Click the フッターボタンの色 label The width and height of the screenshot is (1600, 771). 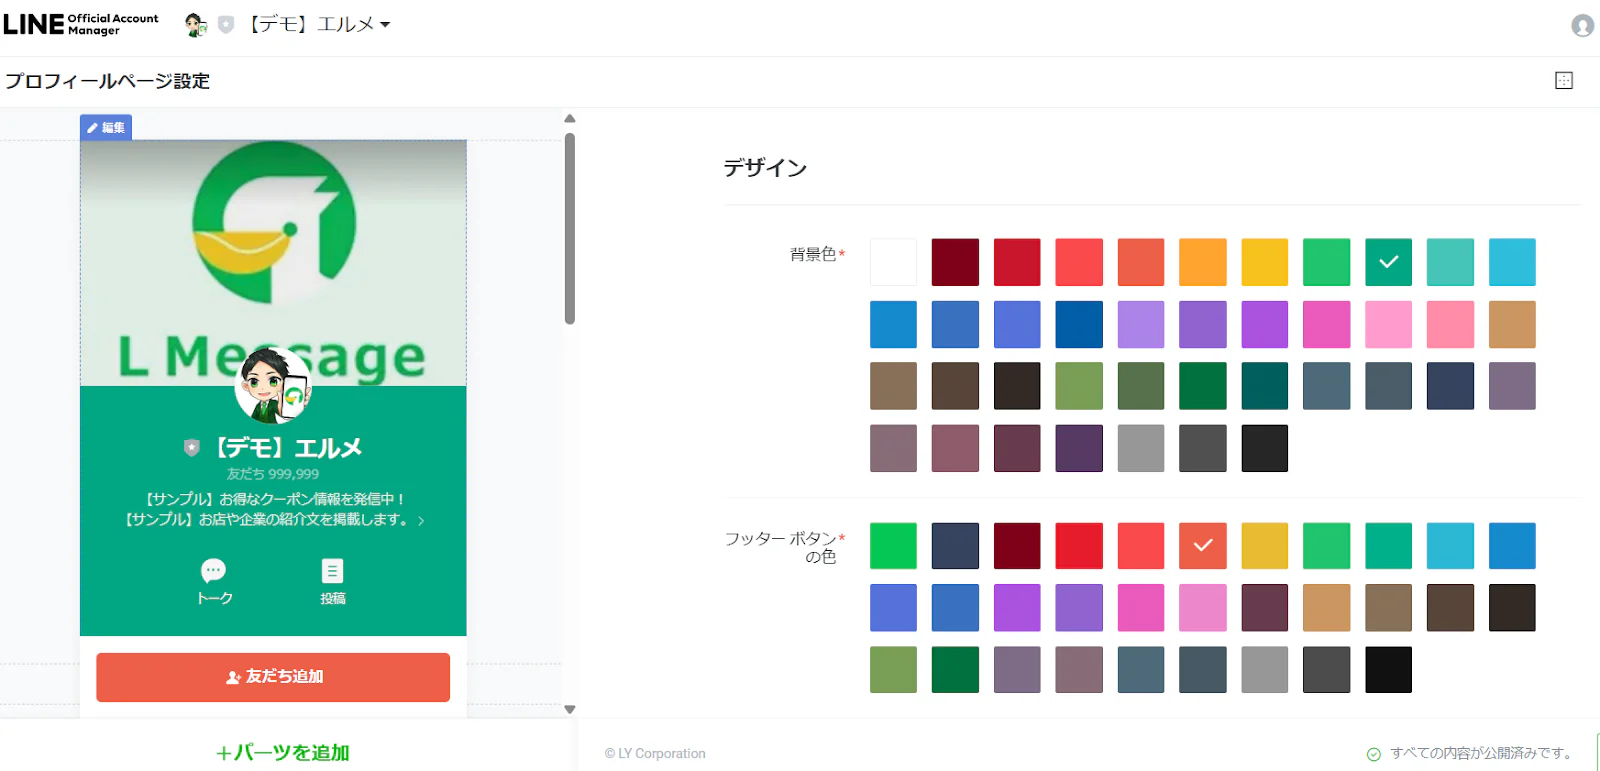click(x=781, y=547)
